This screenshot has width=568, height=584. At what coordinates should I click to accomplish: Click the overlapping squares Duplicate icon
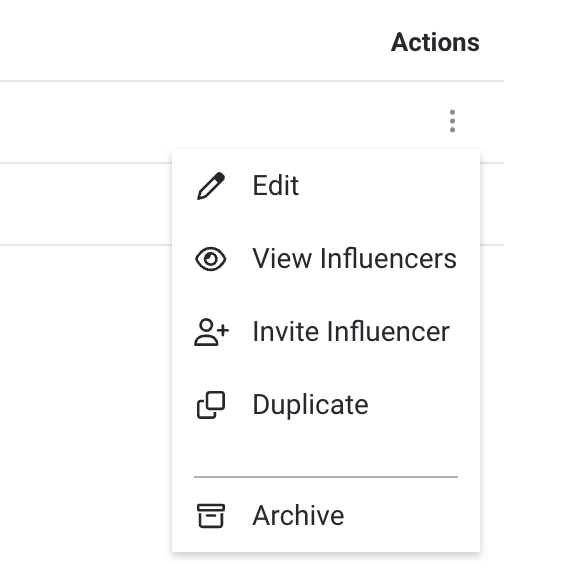click(211, 405)
